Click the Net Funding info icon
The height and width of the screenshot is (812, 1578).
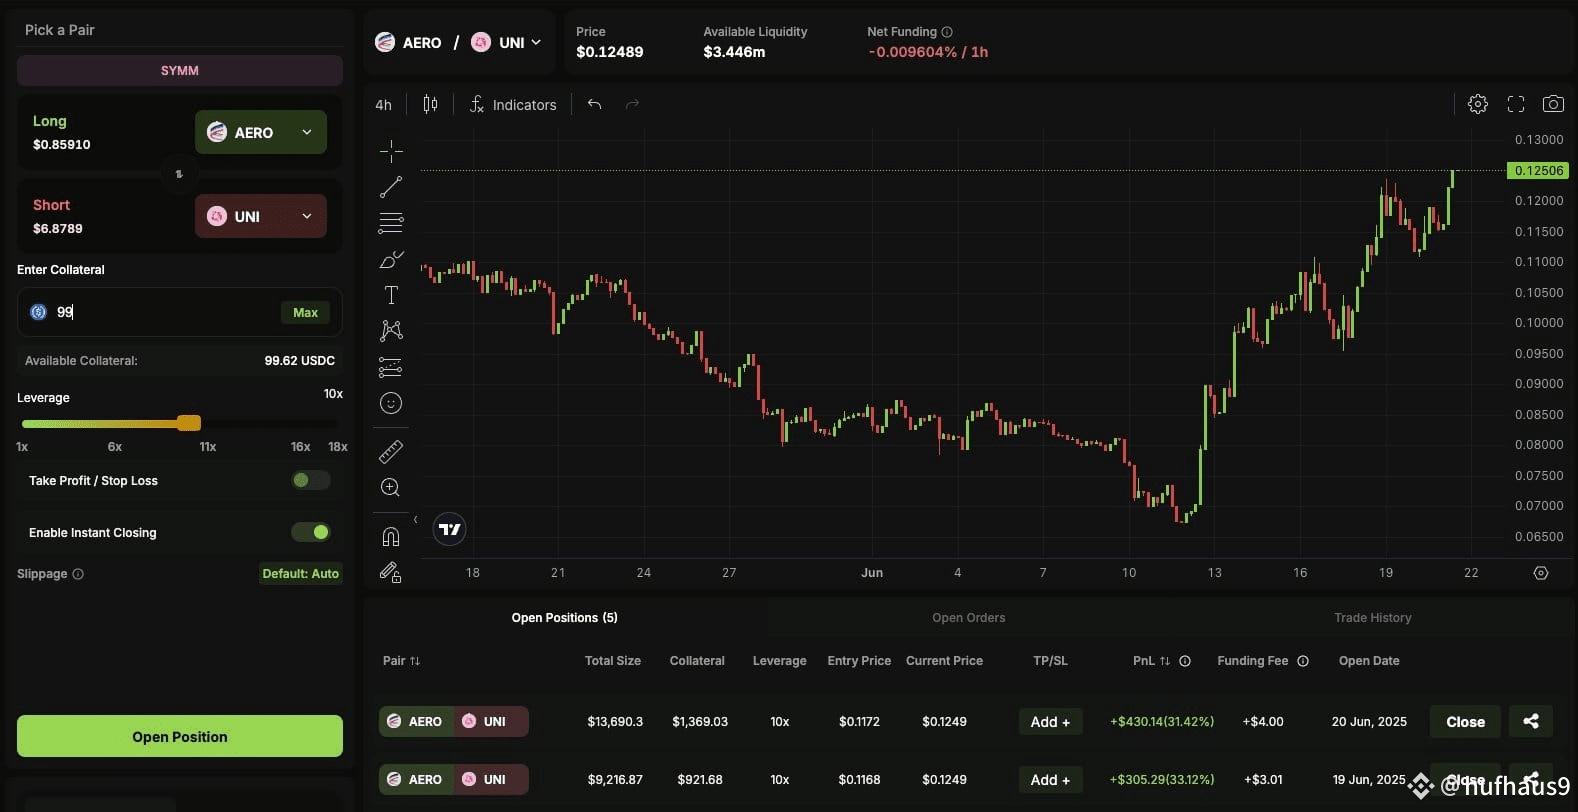(x=947, y=32)
